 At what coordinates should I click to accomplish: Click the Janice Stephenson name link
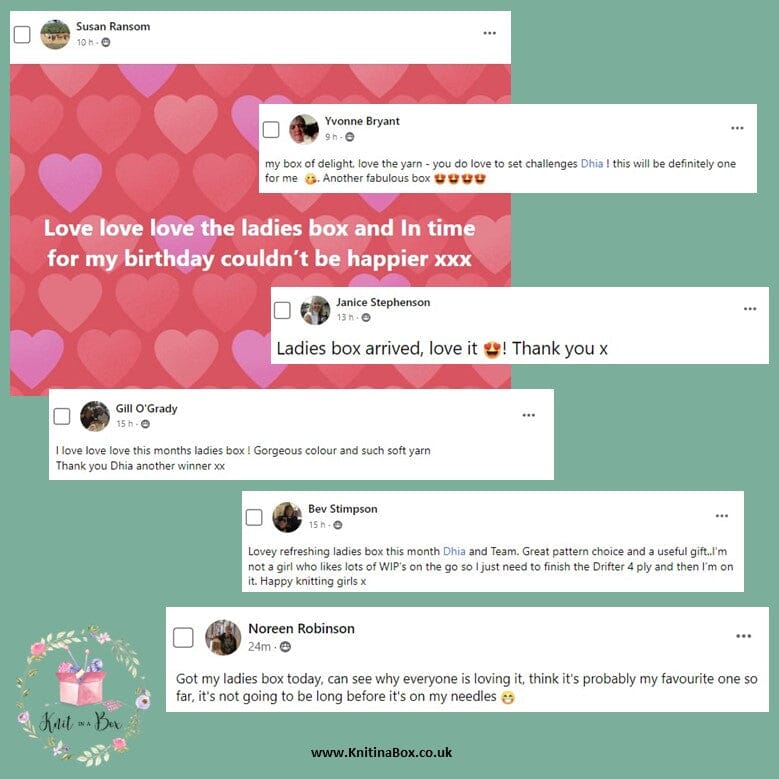click(383, 302)
